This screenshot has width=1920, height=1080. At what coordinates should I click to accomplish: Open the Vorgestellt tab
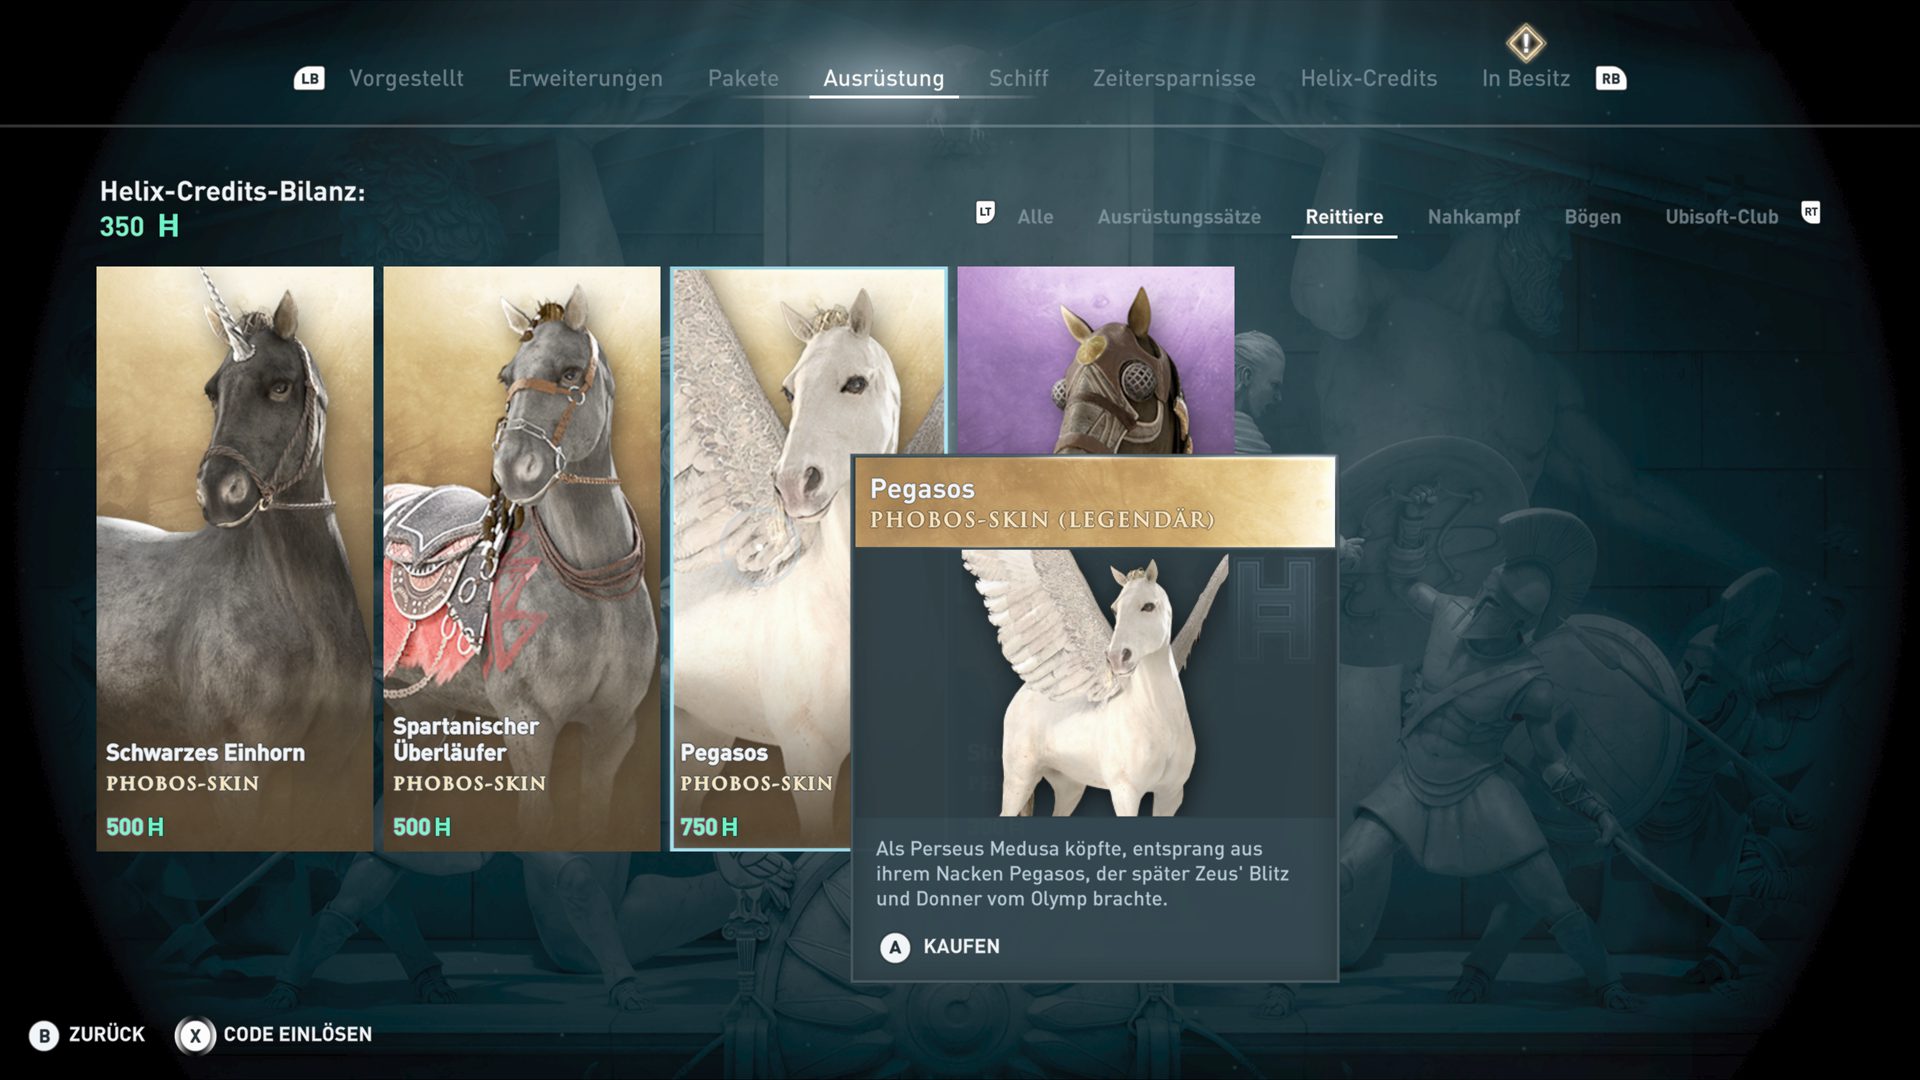(406, 78)
